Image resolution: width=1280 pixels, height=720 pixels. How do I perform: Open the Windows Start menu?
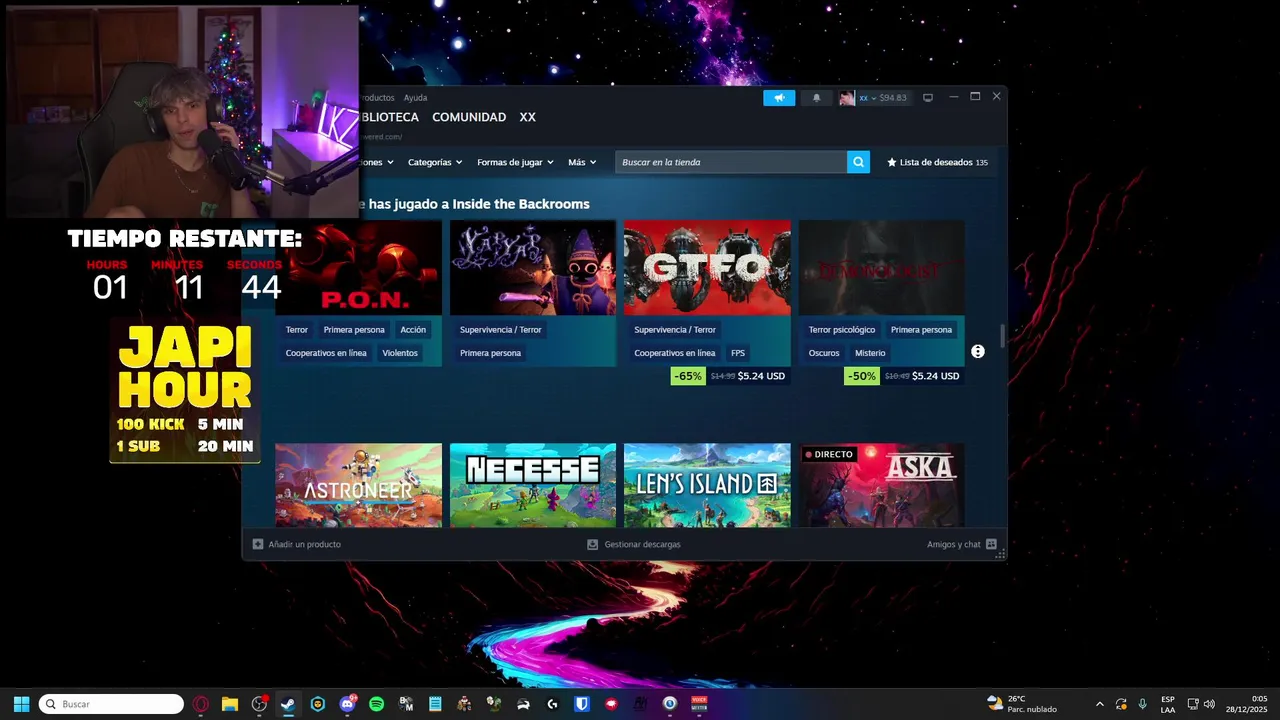tap(21, 704)
